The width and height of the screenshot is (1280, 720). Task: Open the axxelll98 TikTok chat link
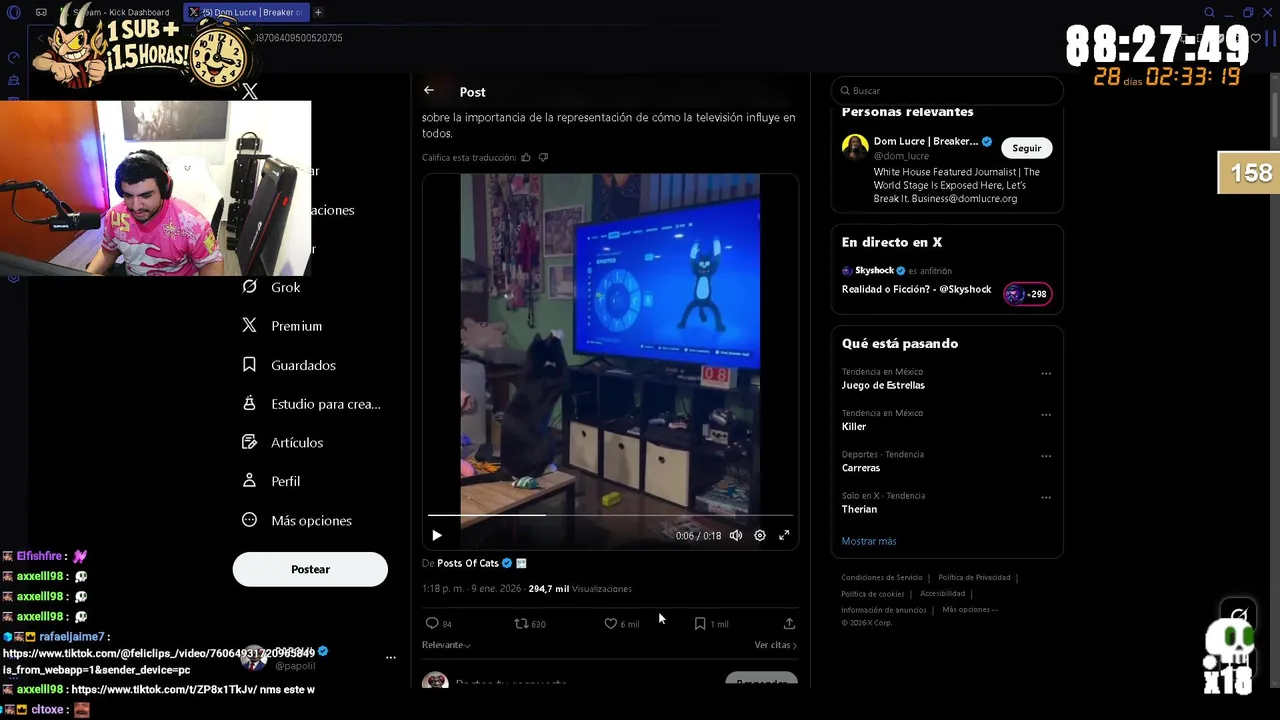[165, 689]
